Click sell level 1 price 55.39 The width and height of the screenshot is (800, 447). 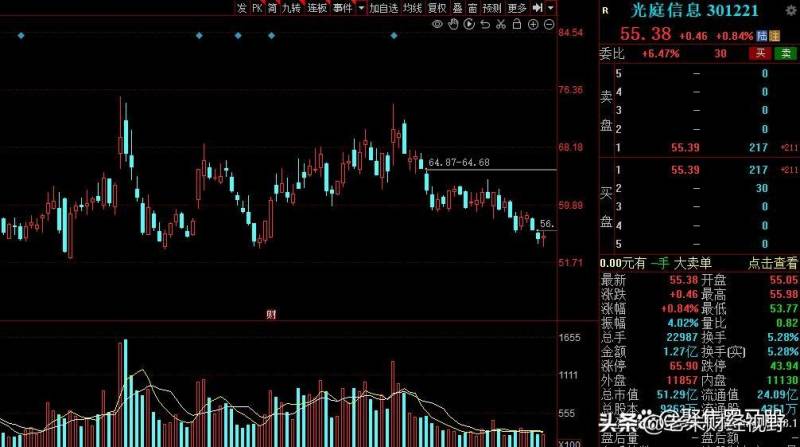pos(685,147)
